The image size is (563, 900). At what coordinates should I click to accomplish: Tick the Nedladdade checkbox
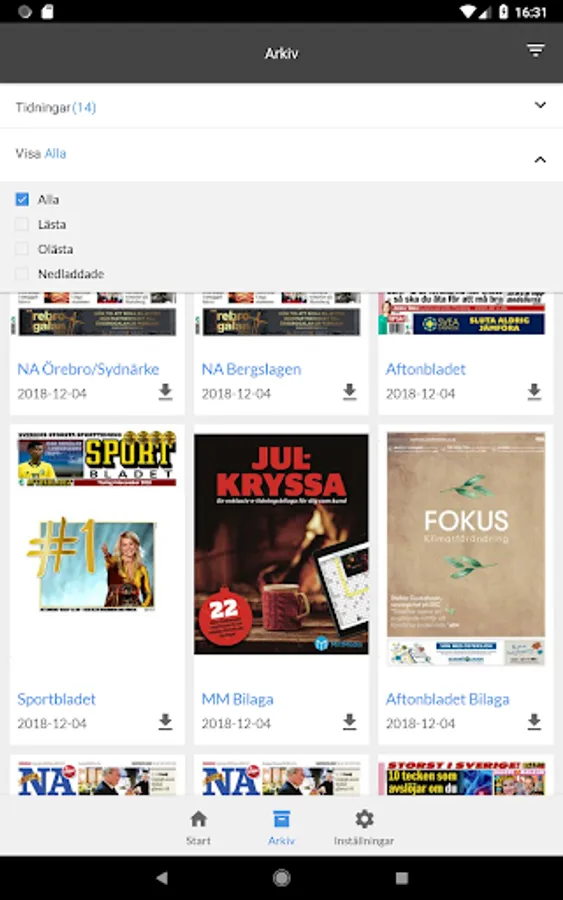(22, 274)
